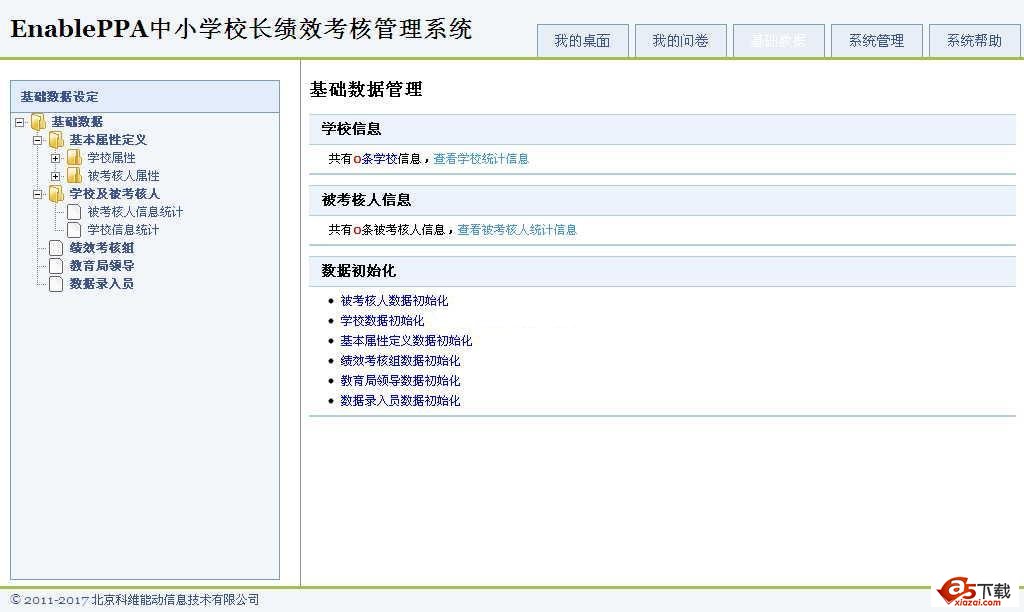Click the 学校属性 folder icon
This screenshot has height=612, width=1024.
point(75,158)
